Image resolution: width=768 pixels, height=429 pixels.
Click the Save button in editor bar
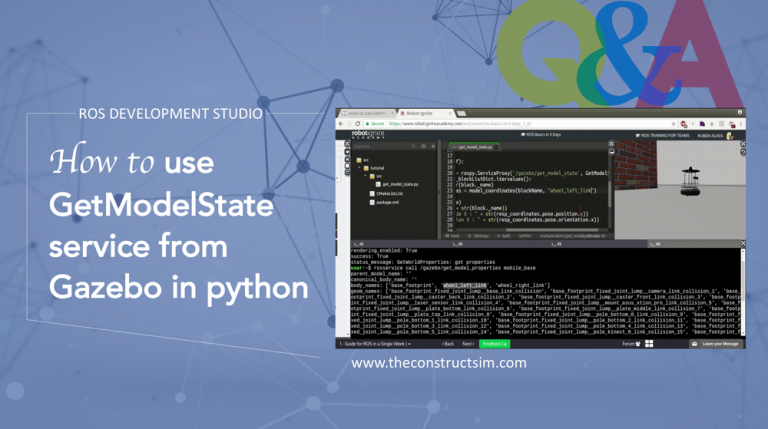(452, 236)
